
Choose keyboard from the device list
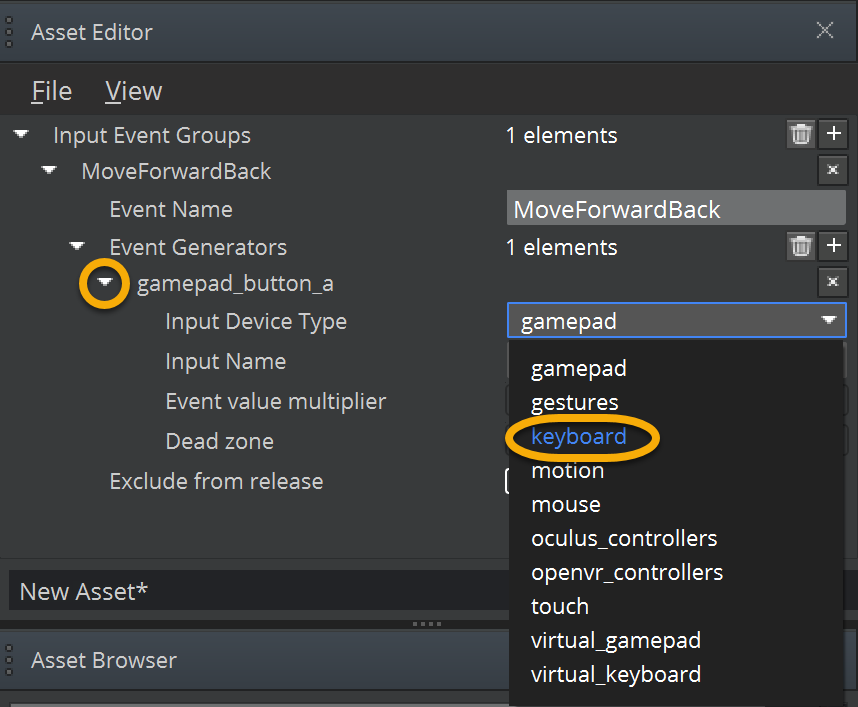[578, 436]
